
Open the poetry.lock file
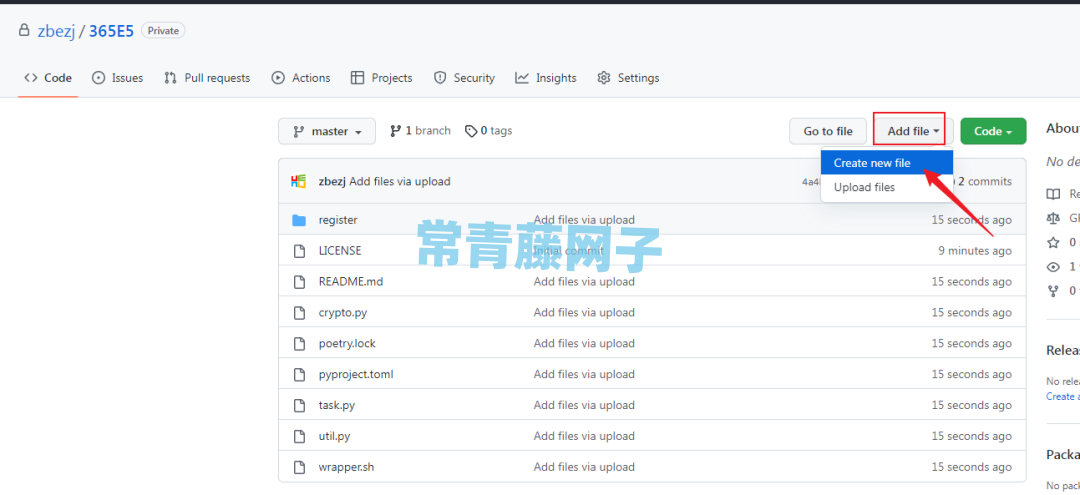(347, 344)
